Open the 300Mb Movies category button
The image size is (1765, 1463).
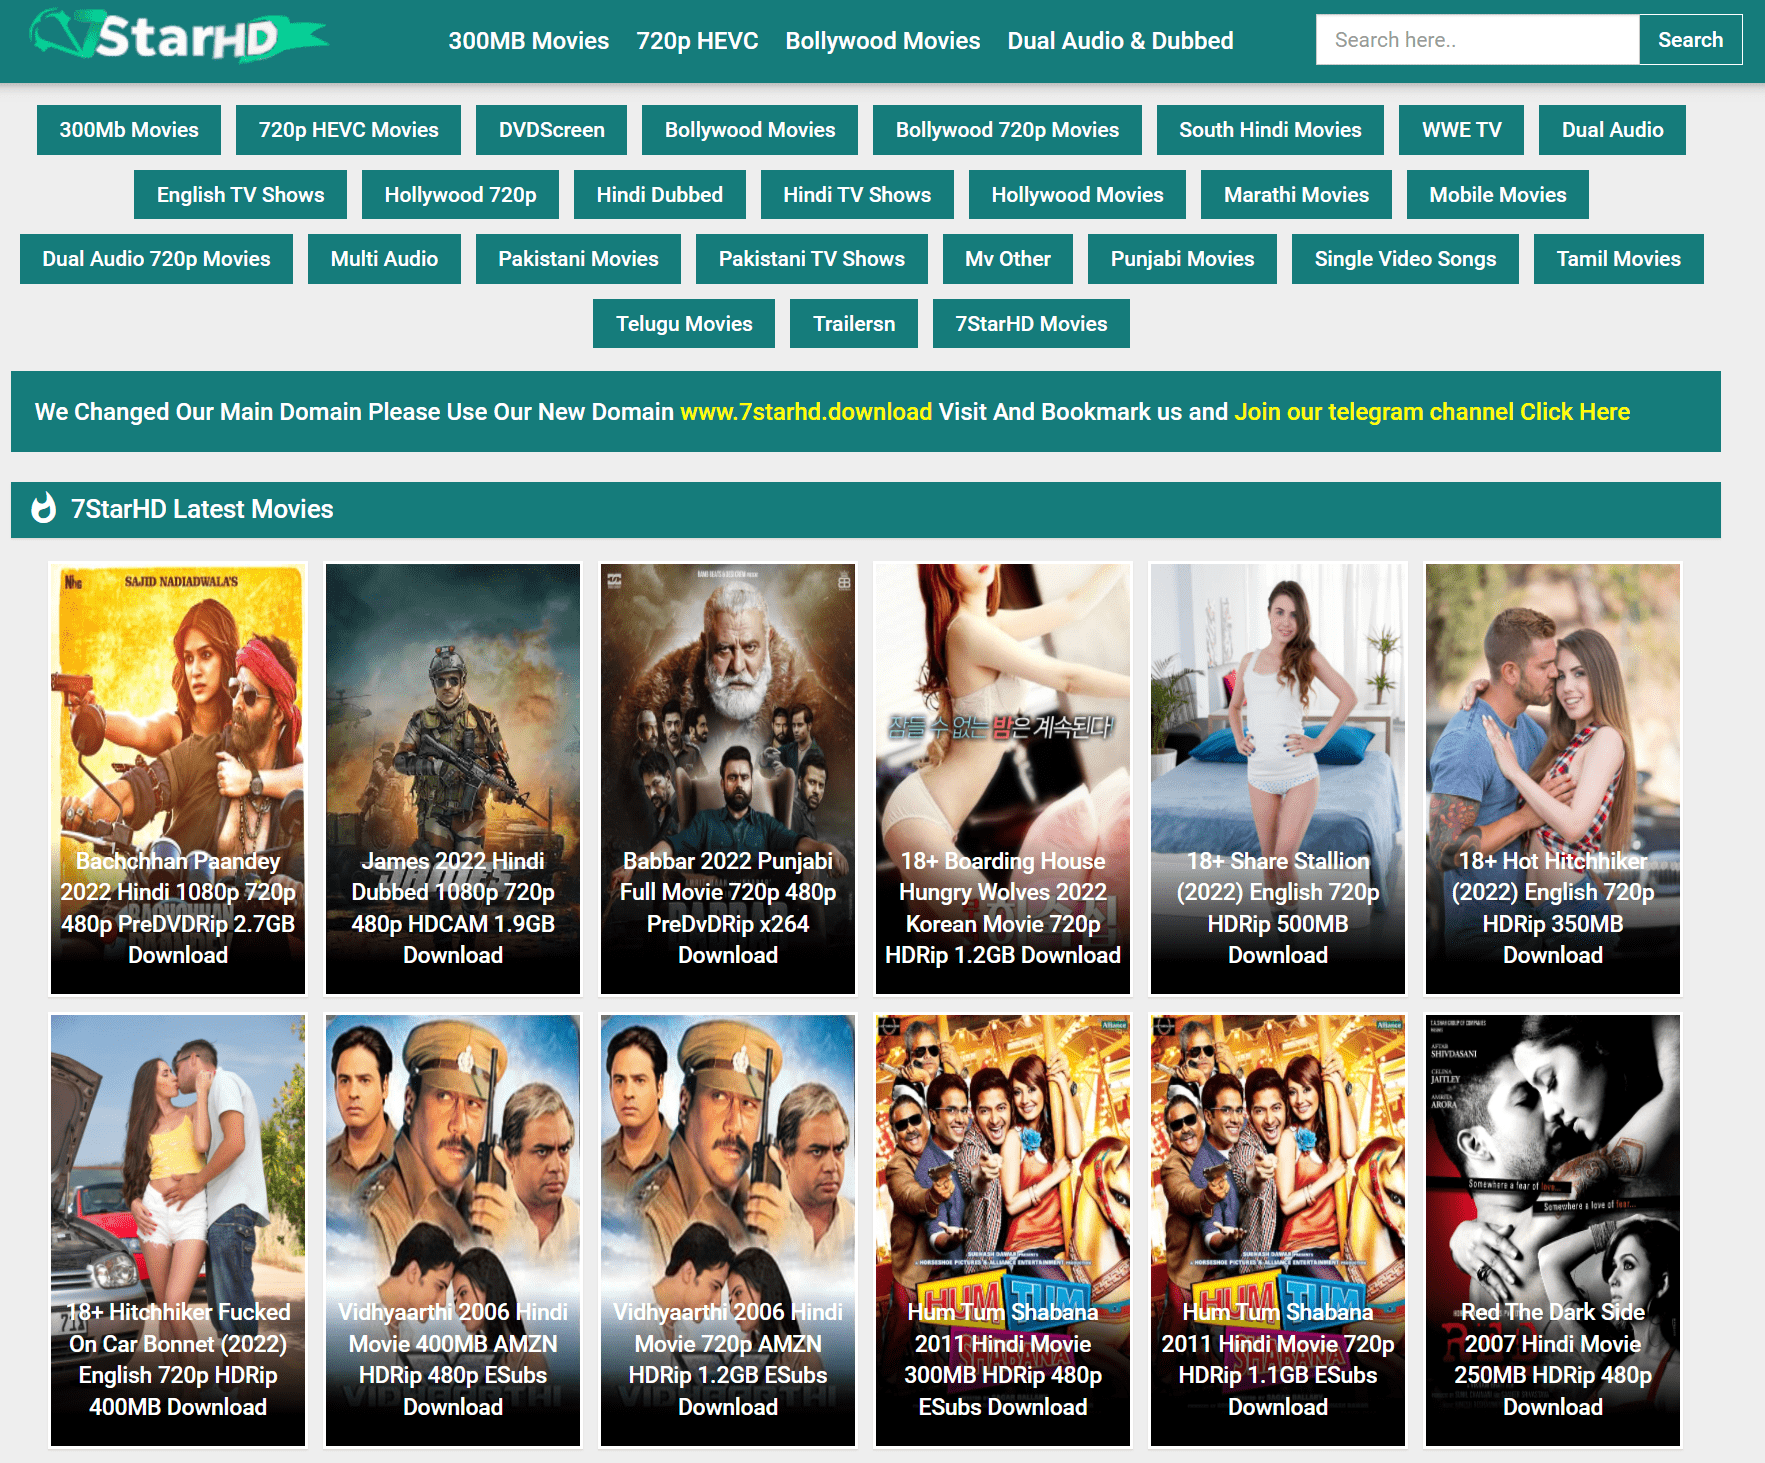(x=129, y=130)
